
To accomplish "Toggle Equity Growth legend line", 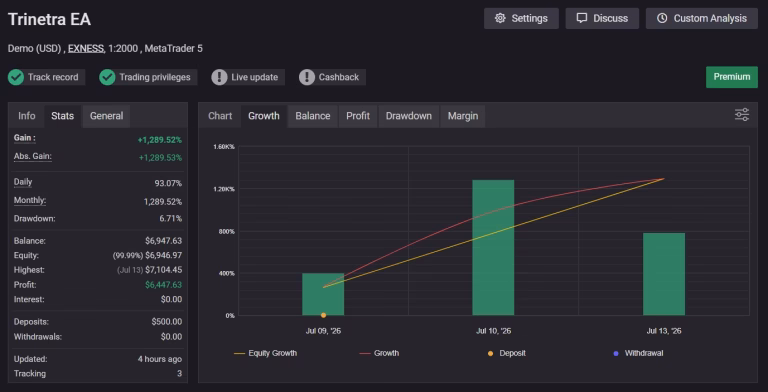I will (x=265, y=353).
